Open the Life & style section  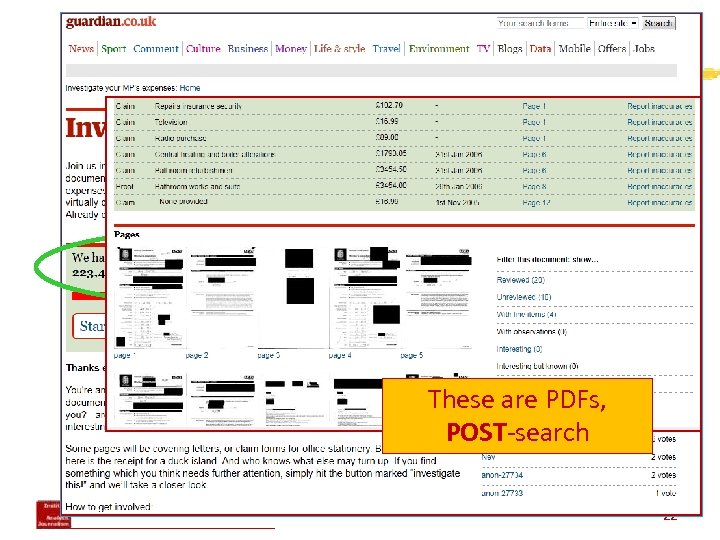click(x=339, y=49)
